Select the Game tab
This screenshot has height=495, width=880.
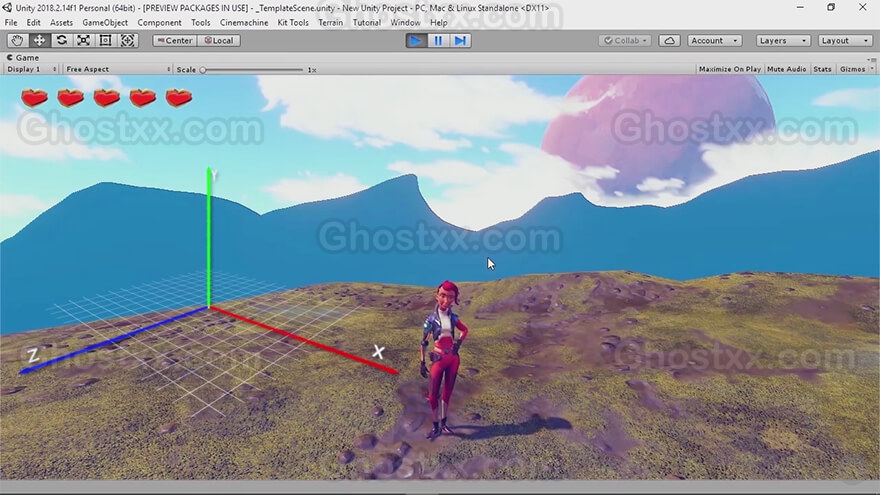tap(22, 57)
